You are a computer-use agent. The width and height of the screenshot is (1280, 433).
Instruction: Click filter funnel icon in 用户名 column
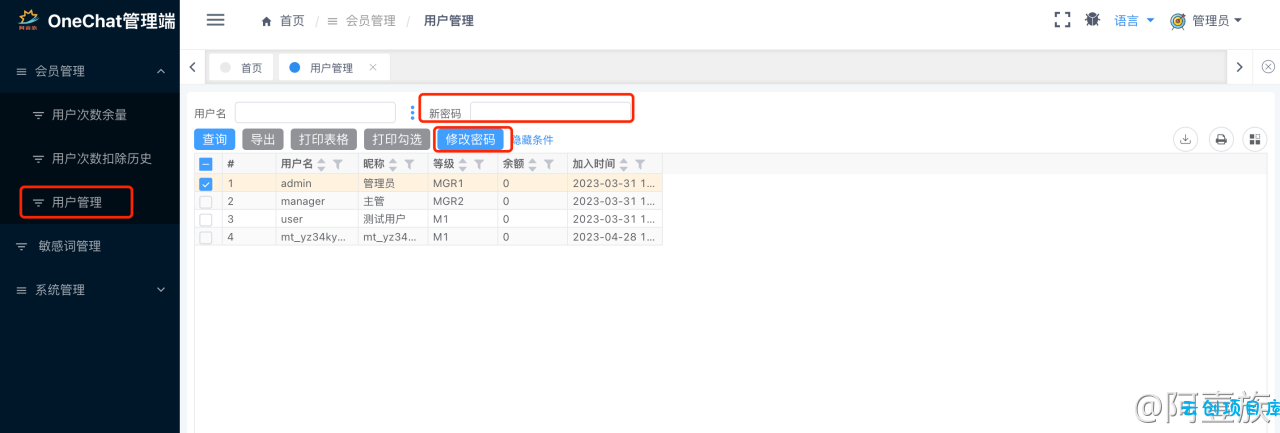(338, 164)
